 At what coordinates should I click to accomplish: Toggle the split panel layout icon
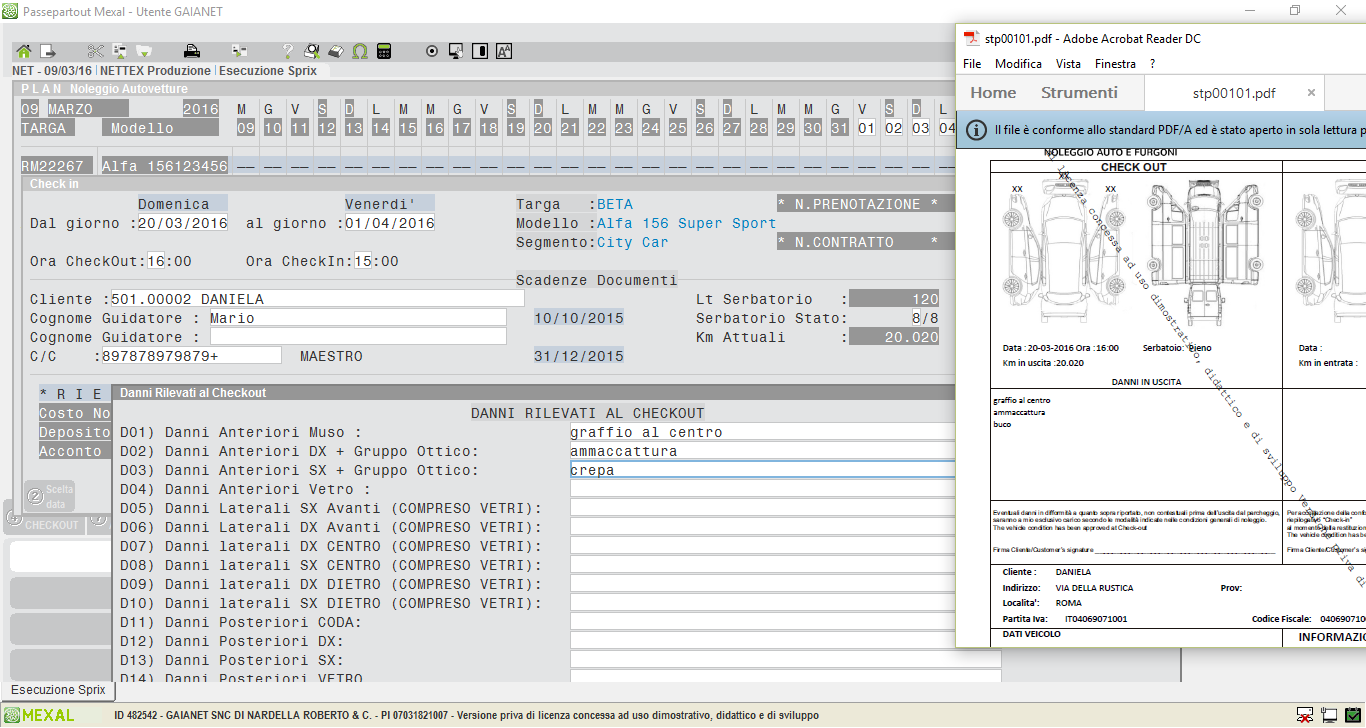coord(480,51)
